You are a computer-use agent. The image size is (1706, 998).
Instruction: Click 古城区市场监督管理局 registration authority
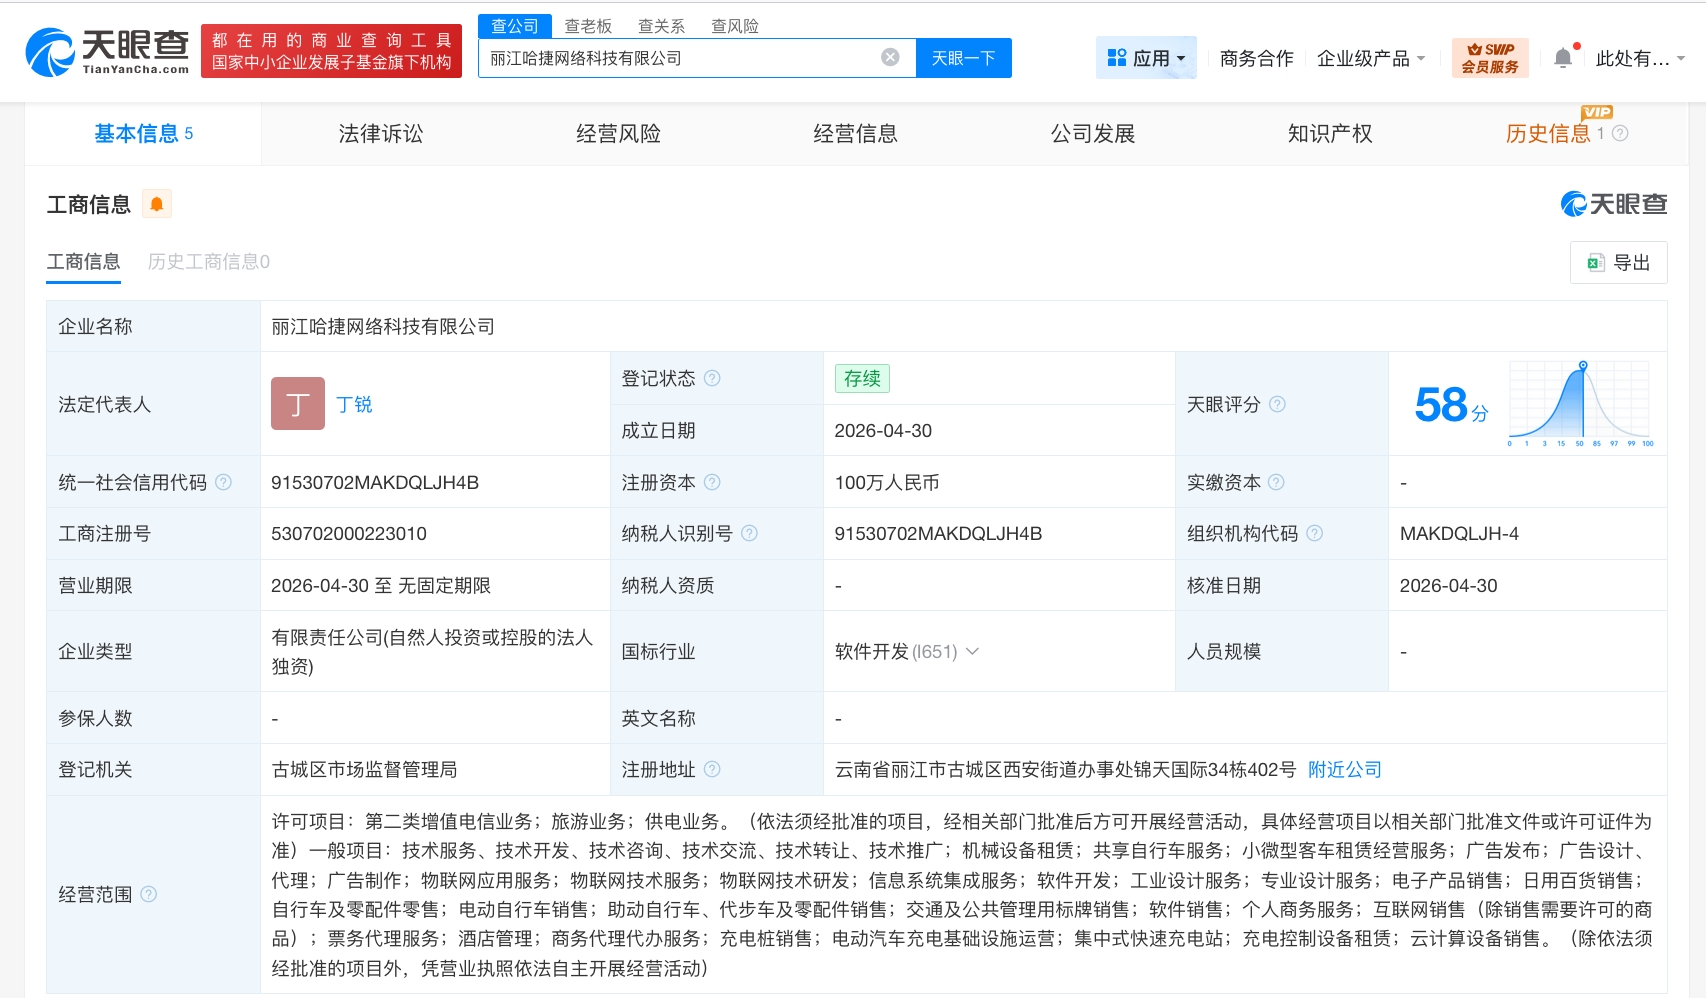(x=364, y=769)
